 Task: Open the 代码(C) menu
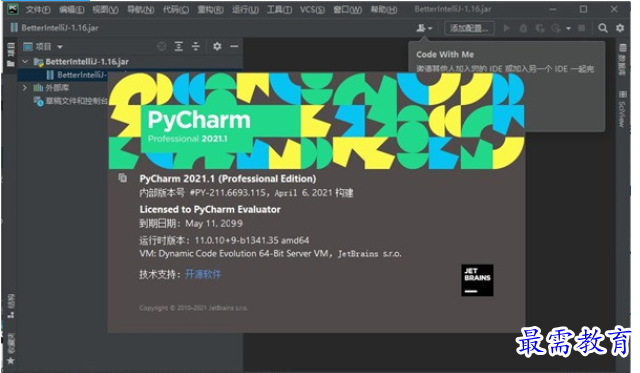pos(176,9)
